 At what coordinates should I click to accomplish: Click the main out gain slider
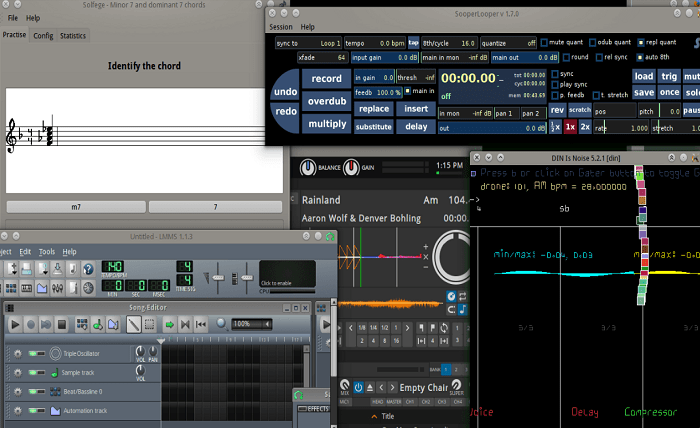525,57
